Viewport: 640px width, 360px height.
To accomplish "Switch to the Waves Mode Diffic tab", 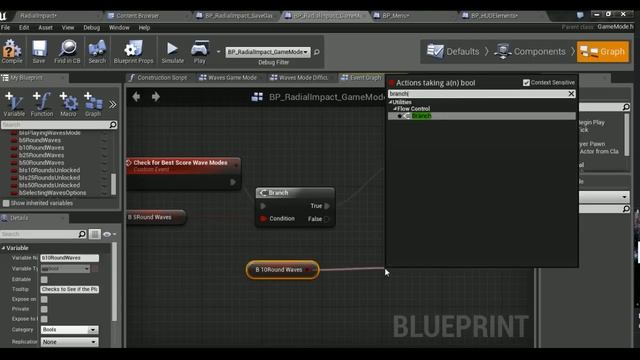I will coord(299,78).
